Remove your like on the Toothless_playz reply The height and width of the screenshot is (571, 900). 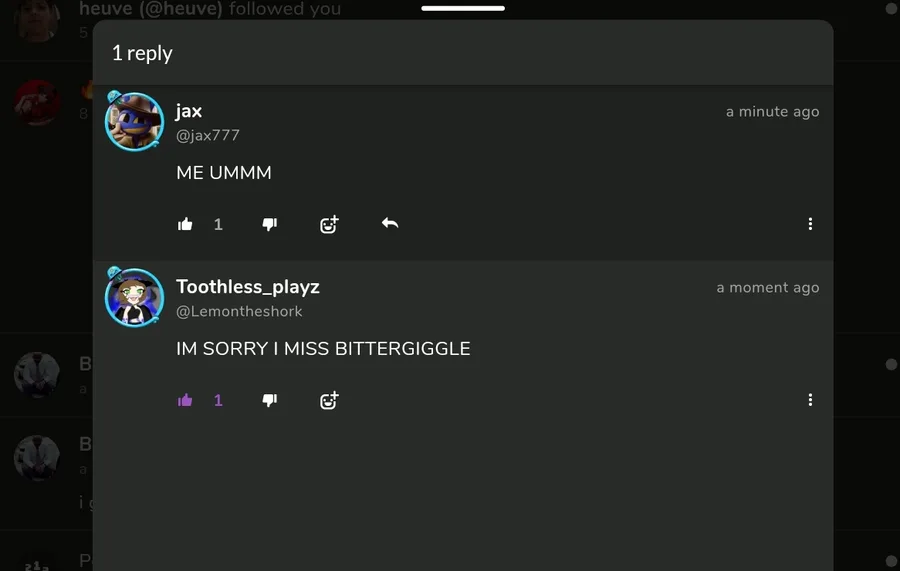tap(185, 400)
